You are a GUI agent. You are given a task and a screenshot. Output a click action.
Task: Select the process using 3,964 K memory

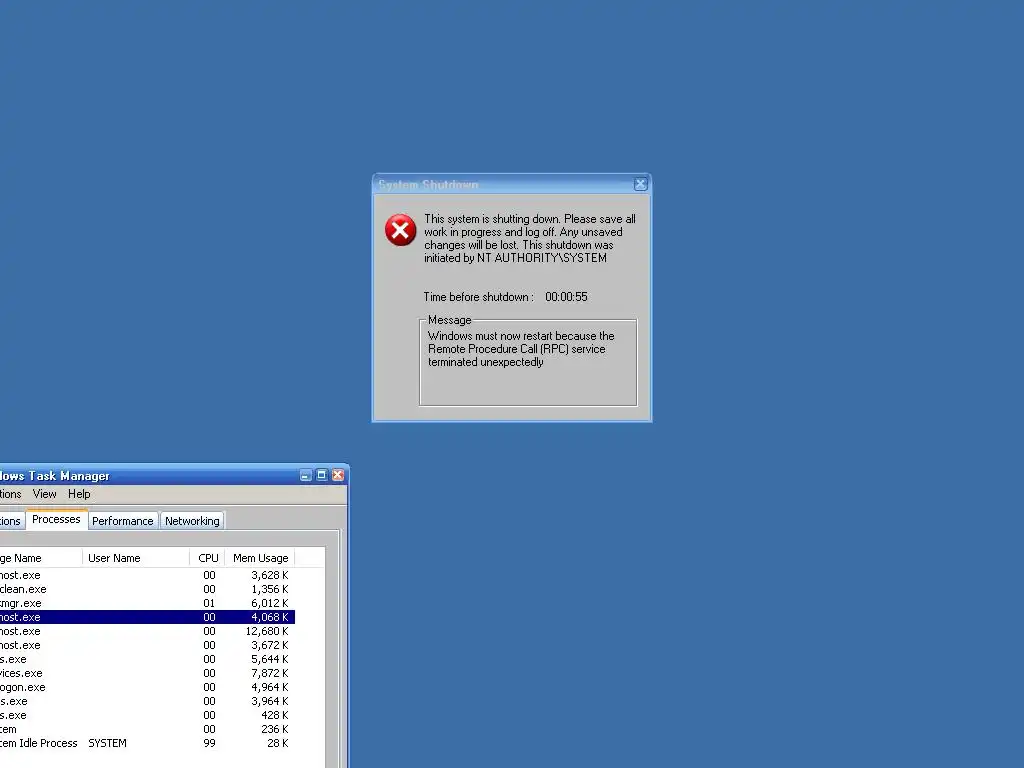(147, 701)
